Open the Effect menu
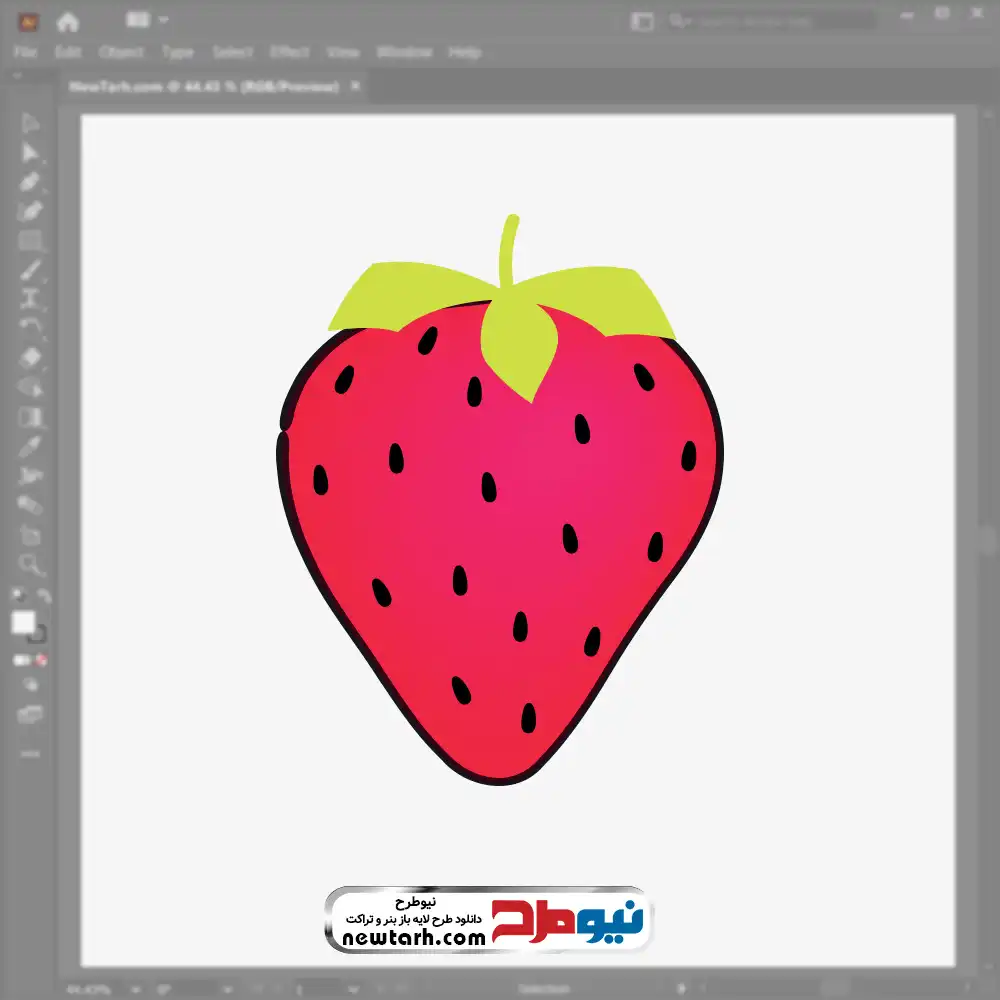Image resolution: width=1000 pixels, height=1000 pixels. [x=290, y=52]
